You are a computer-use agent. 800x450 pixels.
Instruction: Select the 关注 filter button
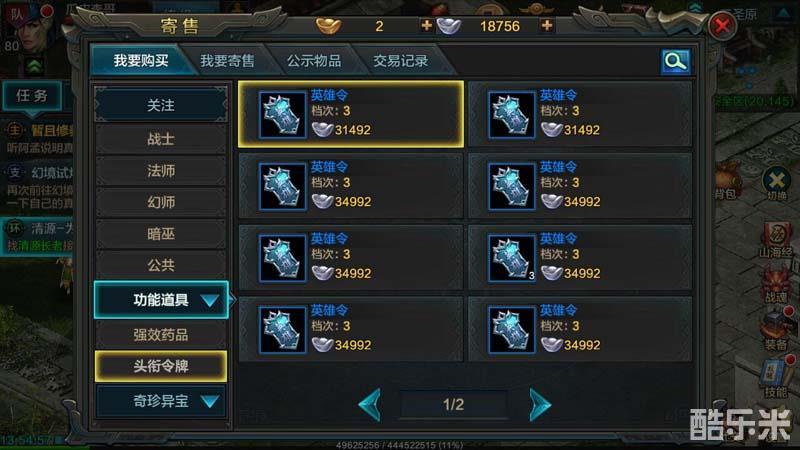(x=161, y=105)
